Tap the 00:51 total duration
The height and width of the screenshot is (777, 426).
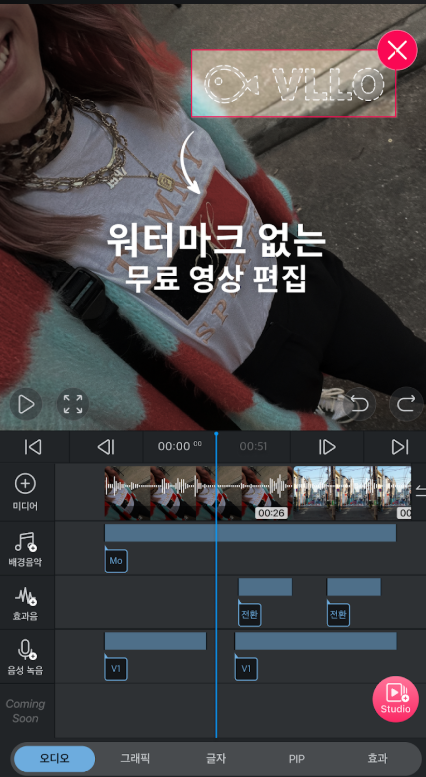pos(253,446)
